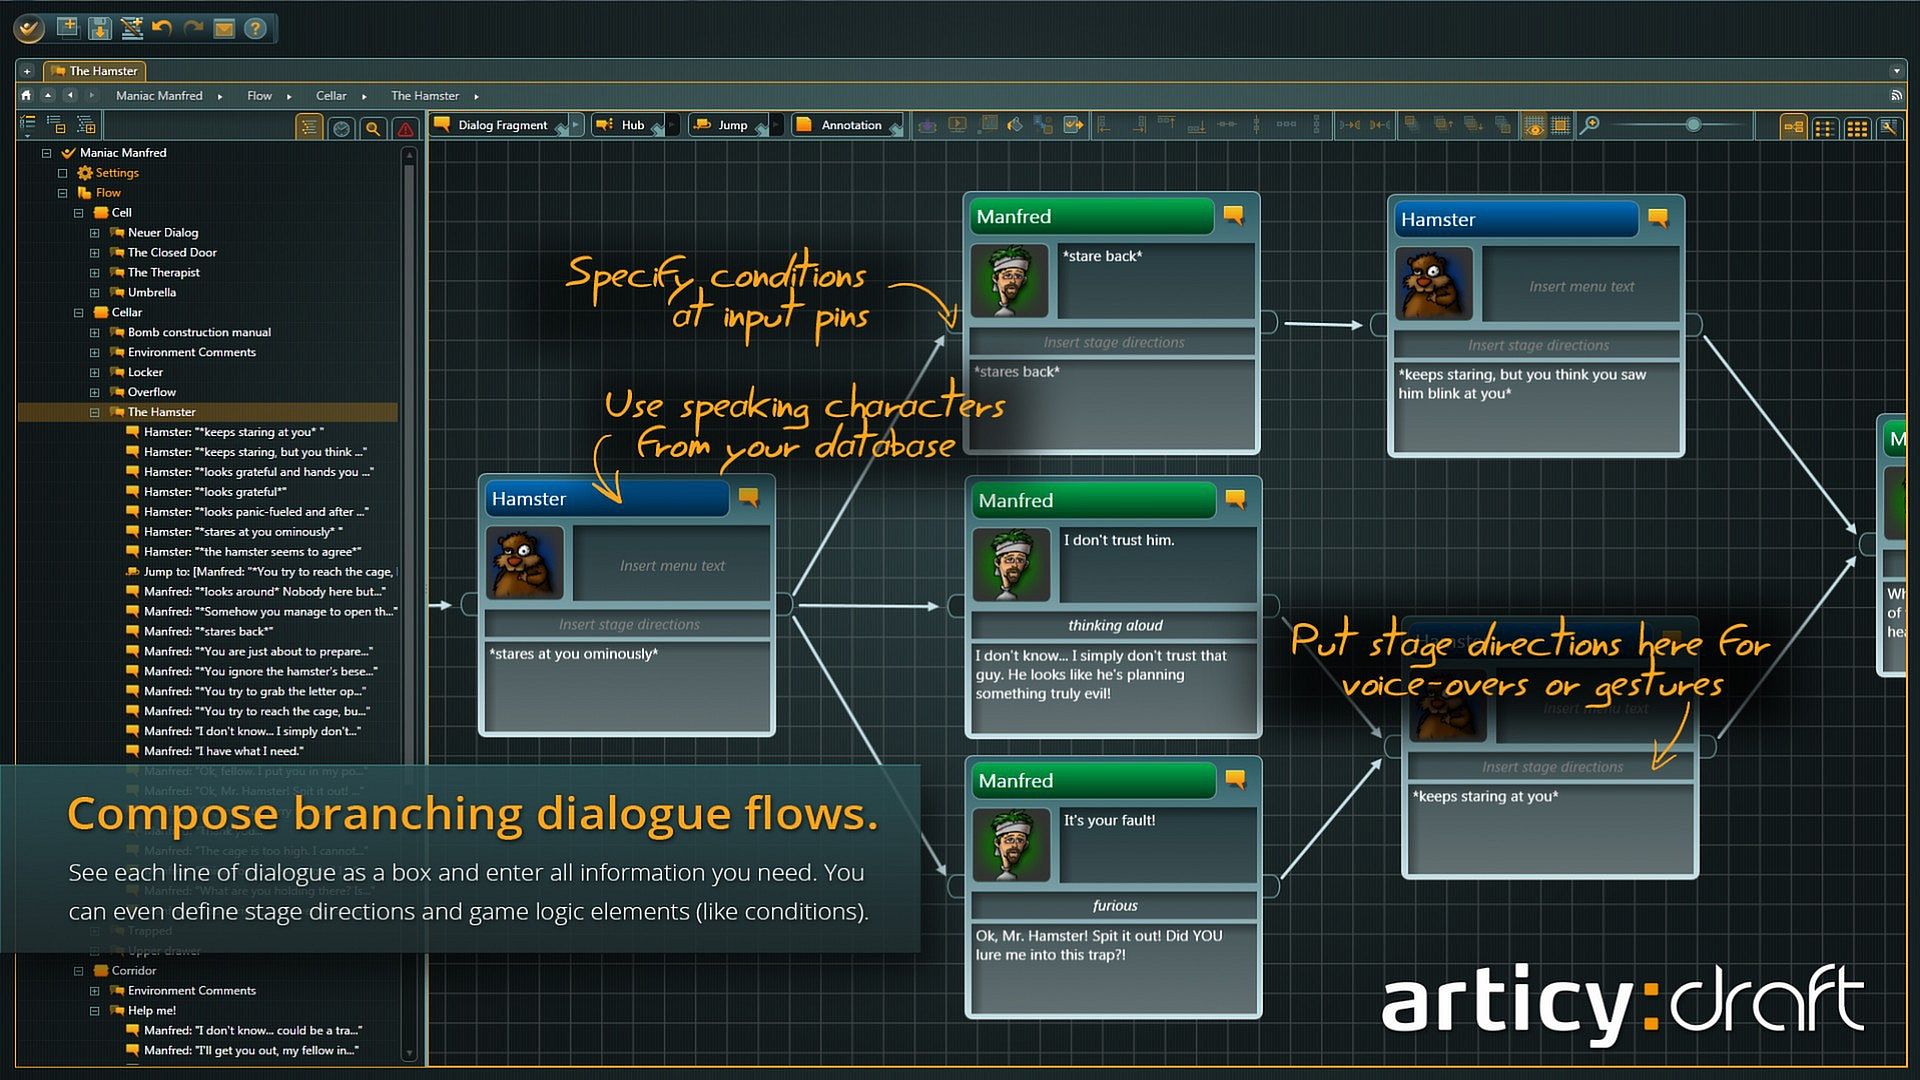The height and width of the screenshot is (1080, 1920).
Task: Click the magnifier search icon in navigator
Action: click(x=373, y=128)
